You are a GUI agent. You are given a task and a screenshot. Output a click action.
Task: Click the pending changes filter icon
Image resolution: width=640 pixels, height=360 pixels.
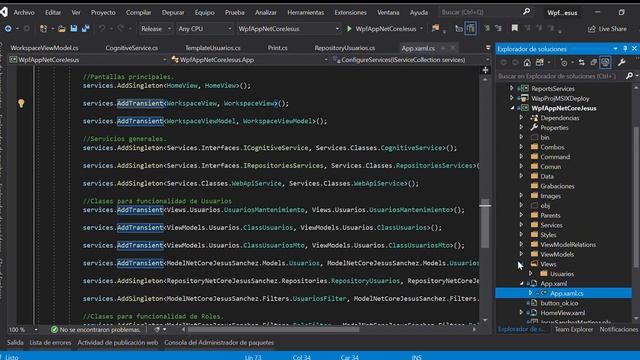click(x=564, y=62)
